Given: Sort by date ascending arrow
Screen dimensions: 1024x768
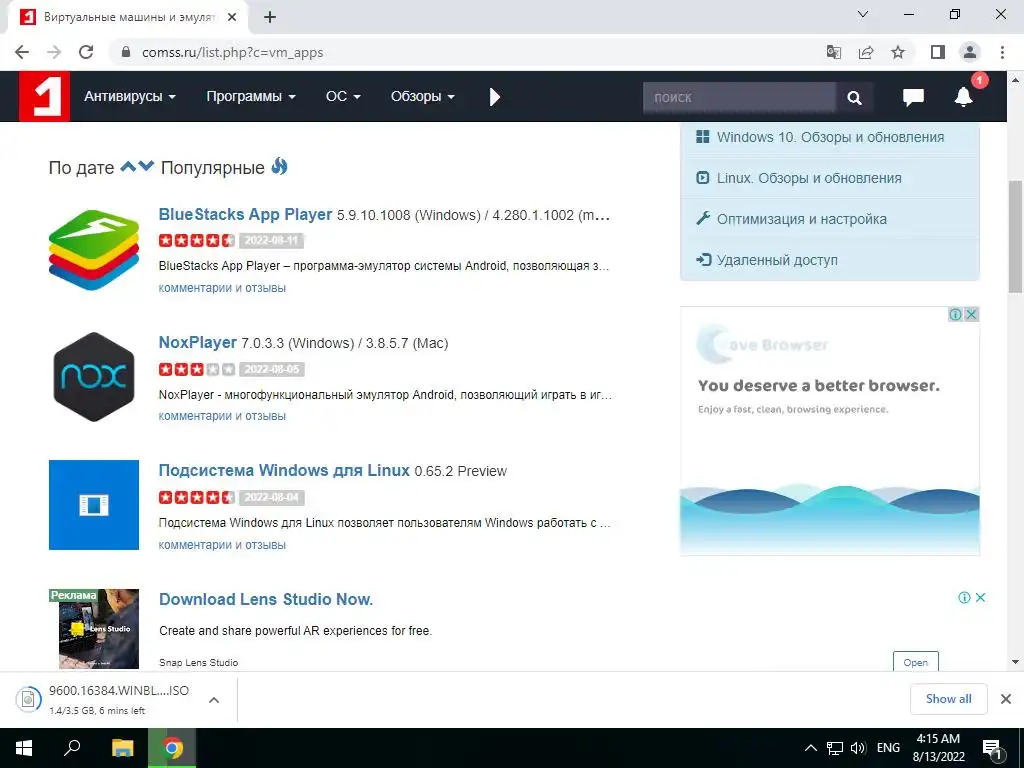Looking at the screenshot, I should (x=128, y=167).
